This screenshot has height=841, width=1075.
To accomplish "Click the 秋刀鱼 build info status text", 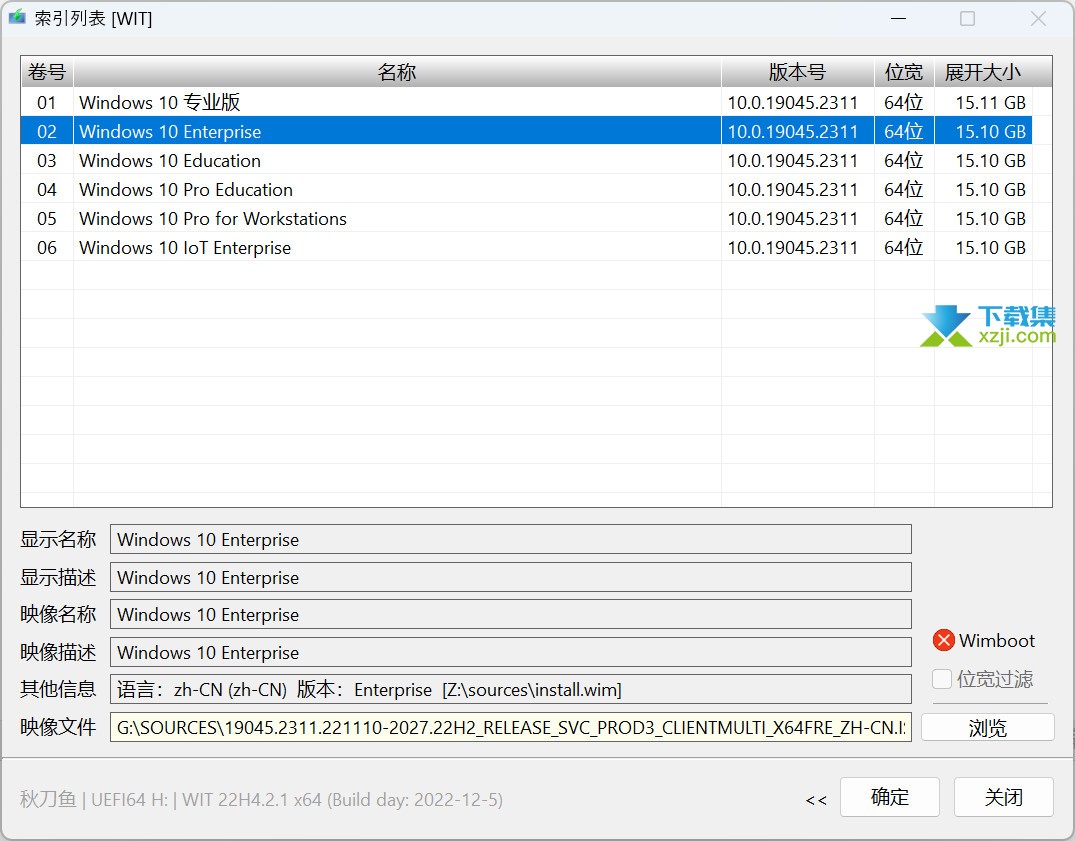I will coord(261,799).
